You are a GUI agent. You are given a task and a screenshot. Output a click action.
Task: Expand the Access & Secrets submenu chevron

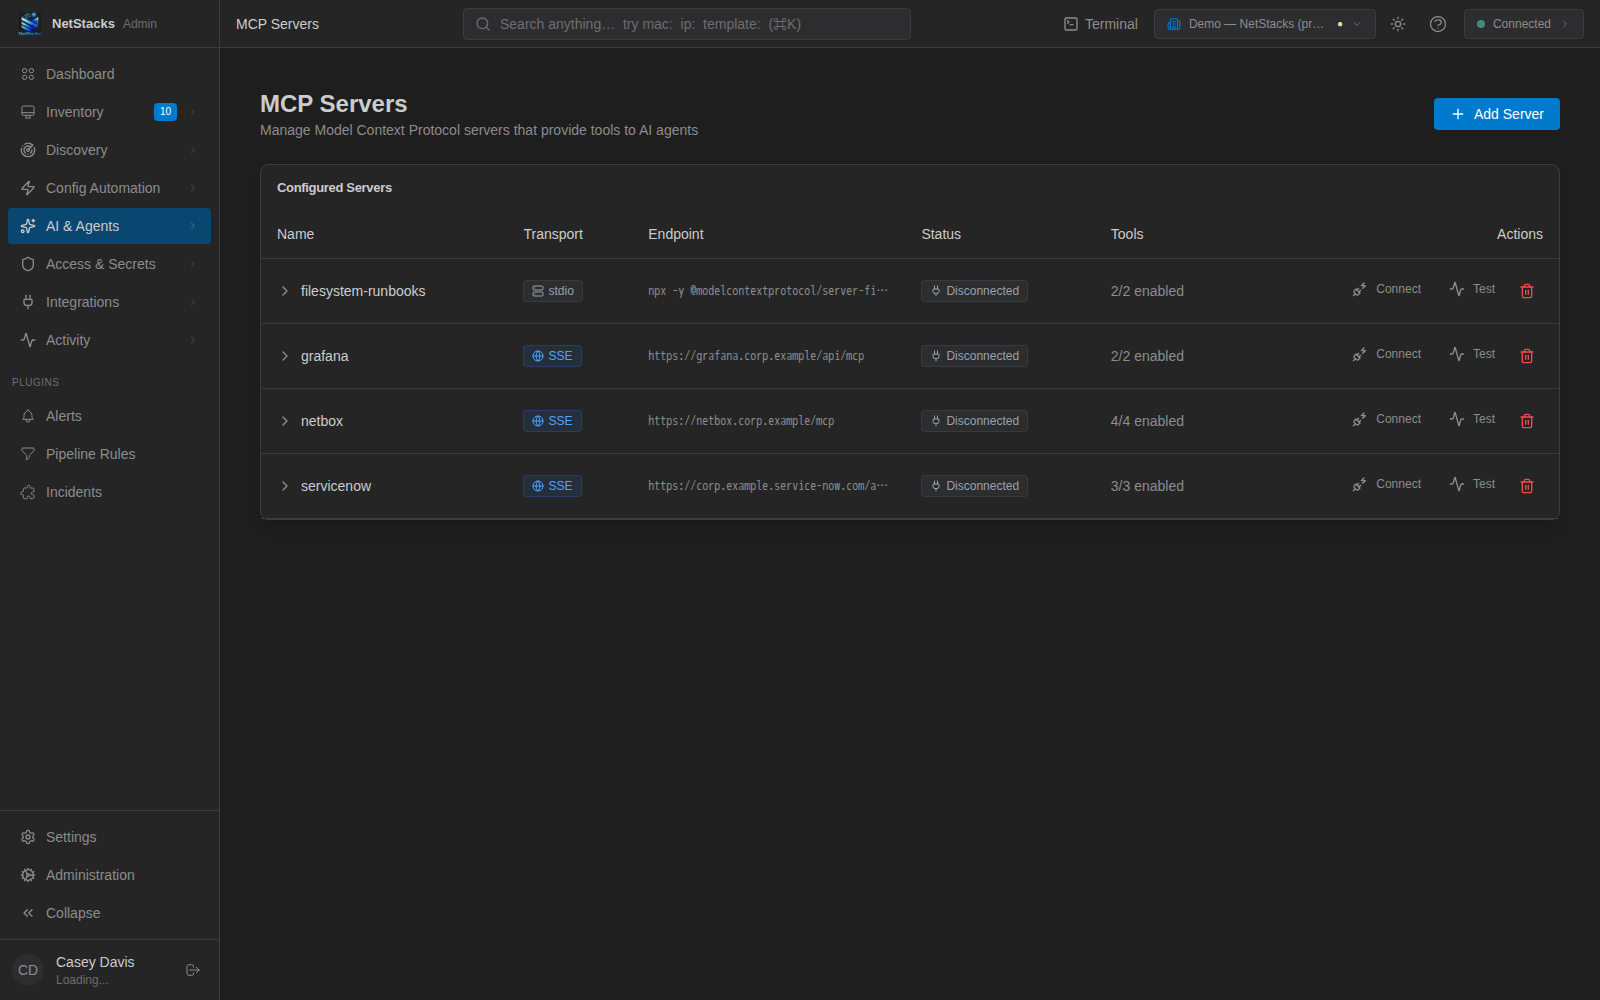pyautogui.click(x=193, y=264)
